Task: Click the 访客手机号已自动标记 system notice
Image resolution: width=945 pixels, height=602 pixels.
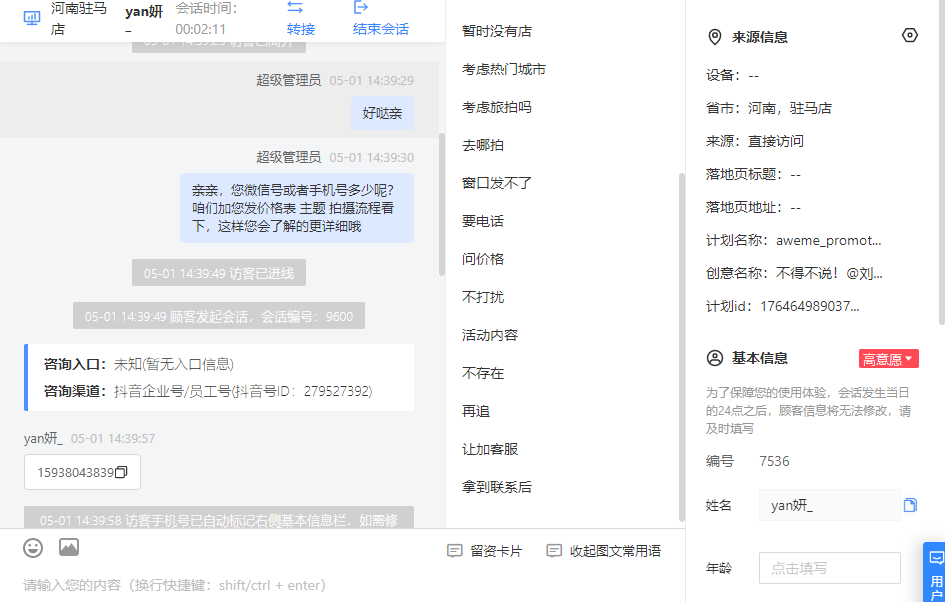Action: pos(219,518)
